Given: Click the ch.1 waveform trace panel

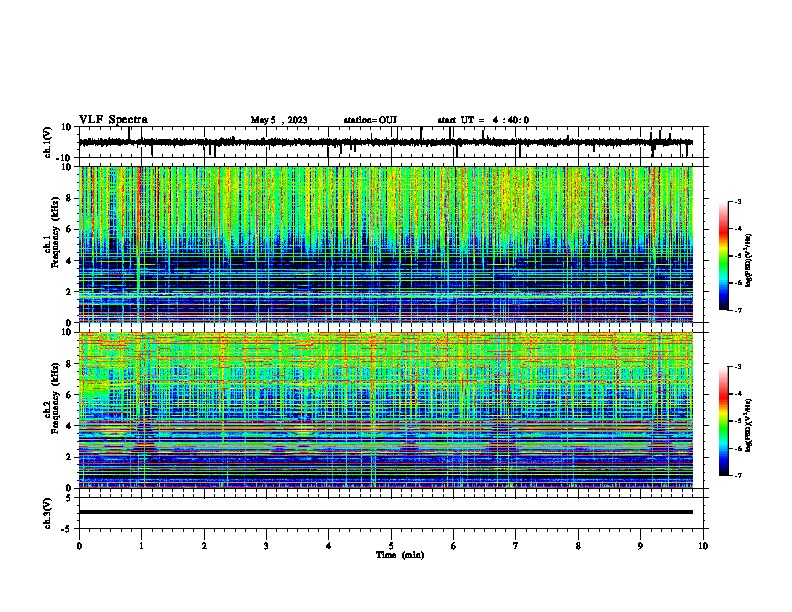Looking at the screenshot, I should pos(391,142).
